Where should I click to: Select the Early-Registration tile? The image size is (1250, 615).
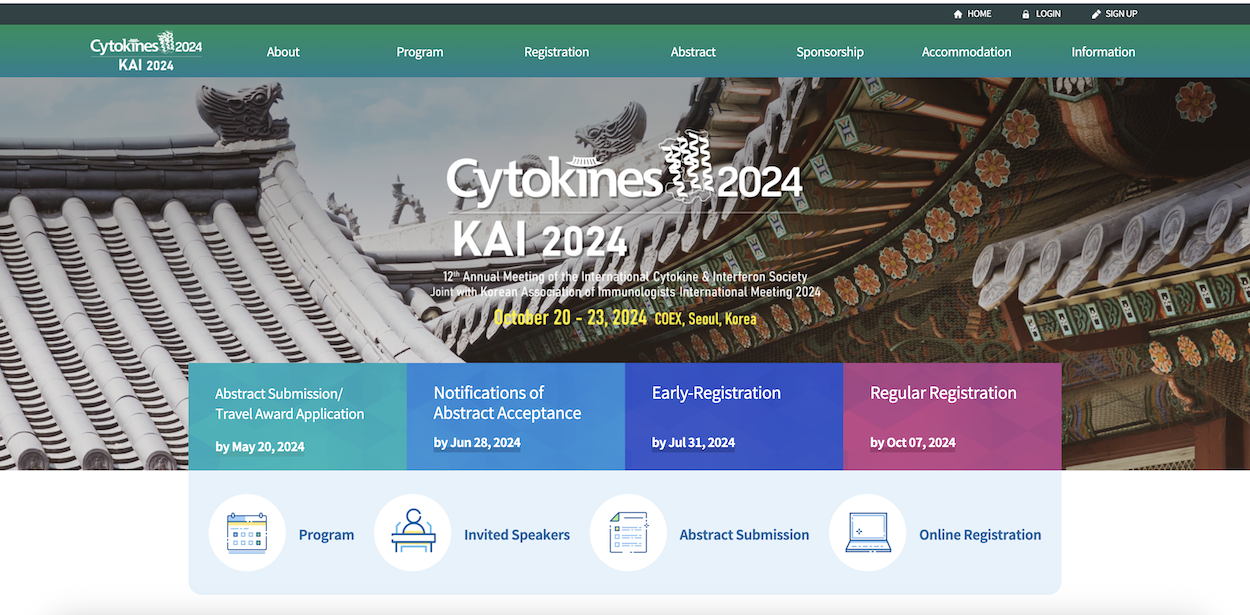734,416
